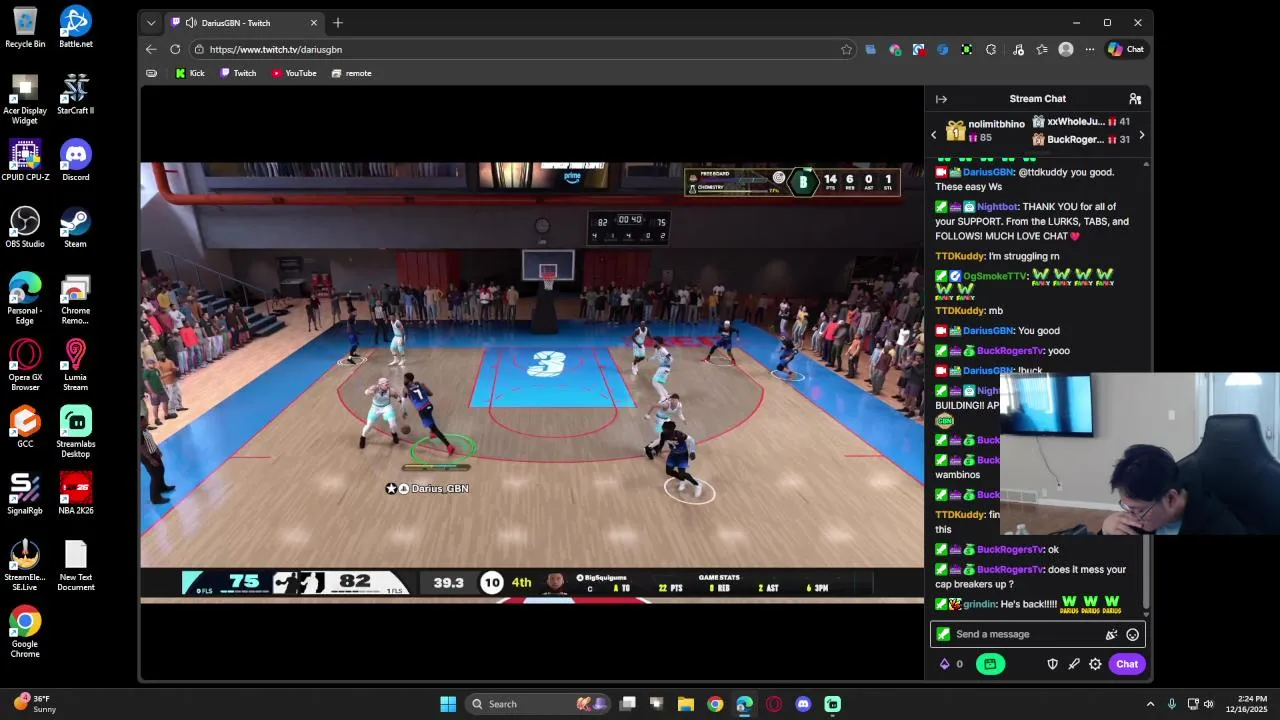Open the Discord desktop shortcut
This screenshot has width=1280, height=720.
pos(75,160)
